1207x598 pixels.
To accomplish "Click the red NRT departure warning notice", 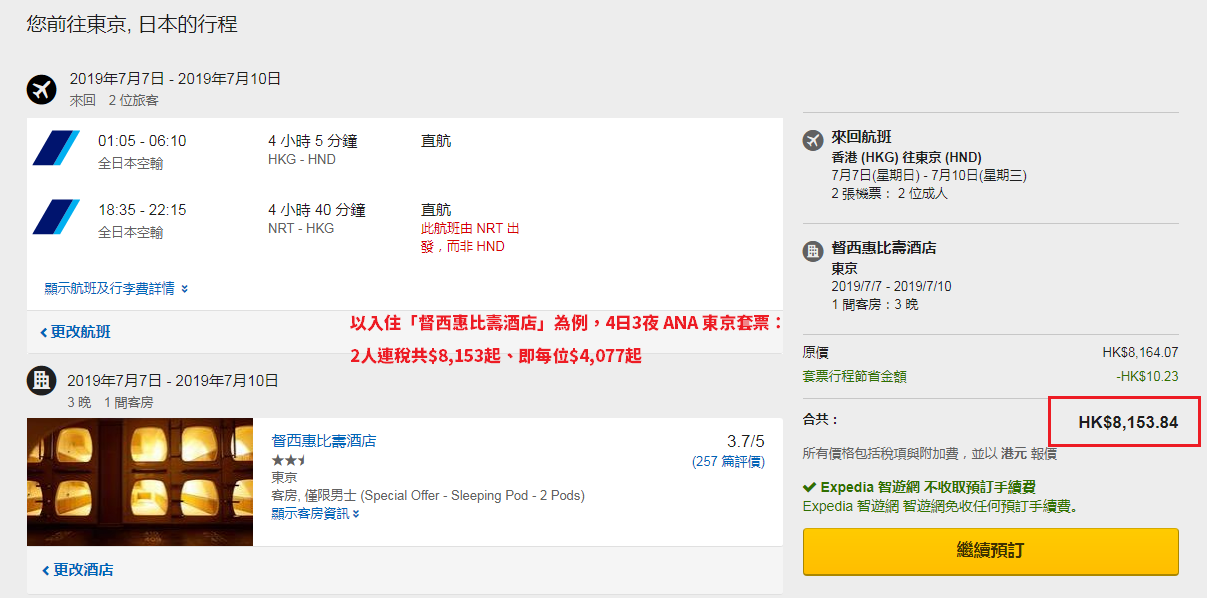I will (x=470, y=237).
